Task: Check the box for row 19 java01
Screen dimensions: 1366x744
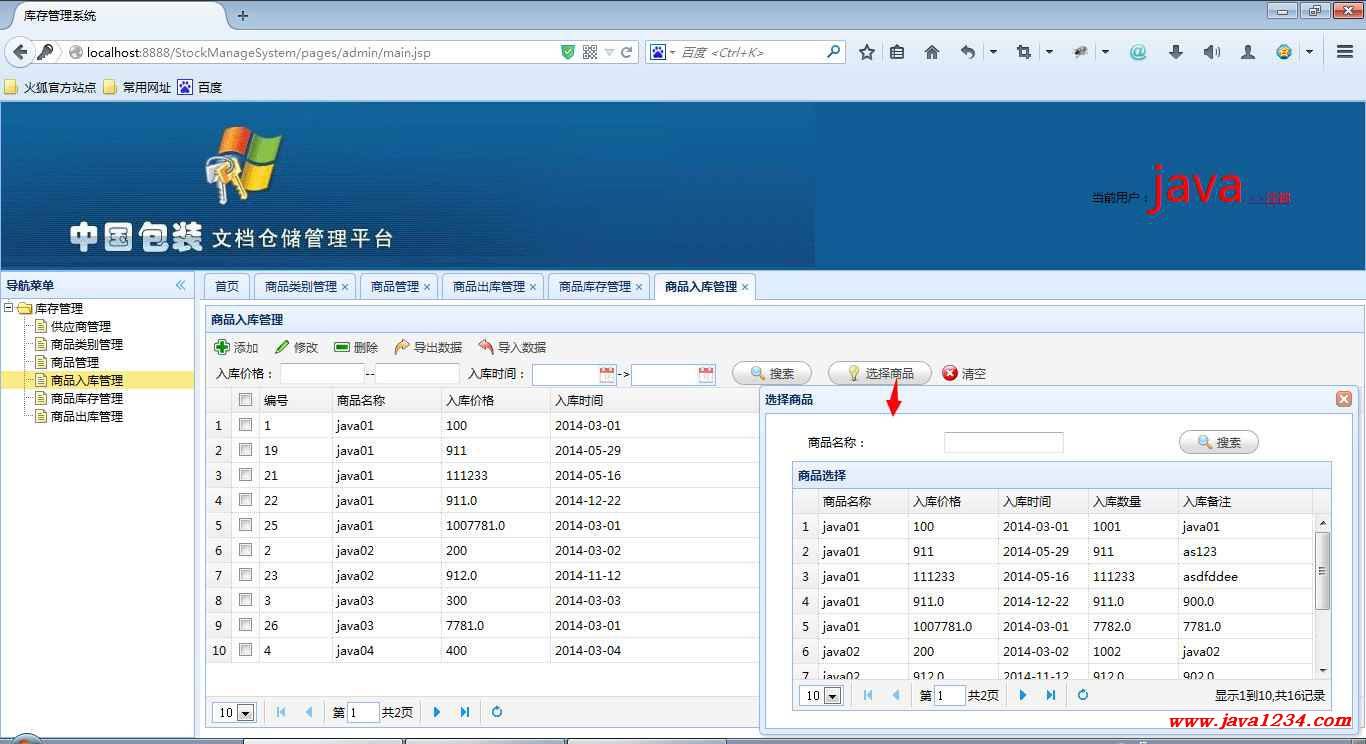Action: click(x=246, y=450)
